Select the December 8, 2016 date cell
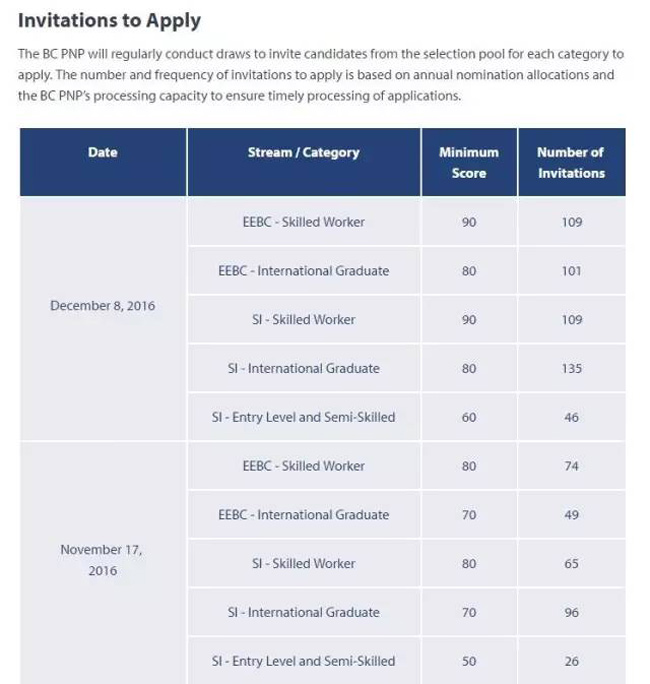650x684 pixels. click(x=103, y=306)
